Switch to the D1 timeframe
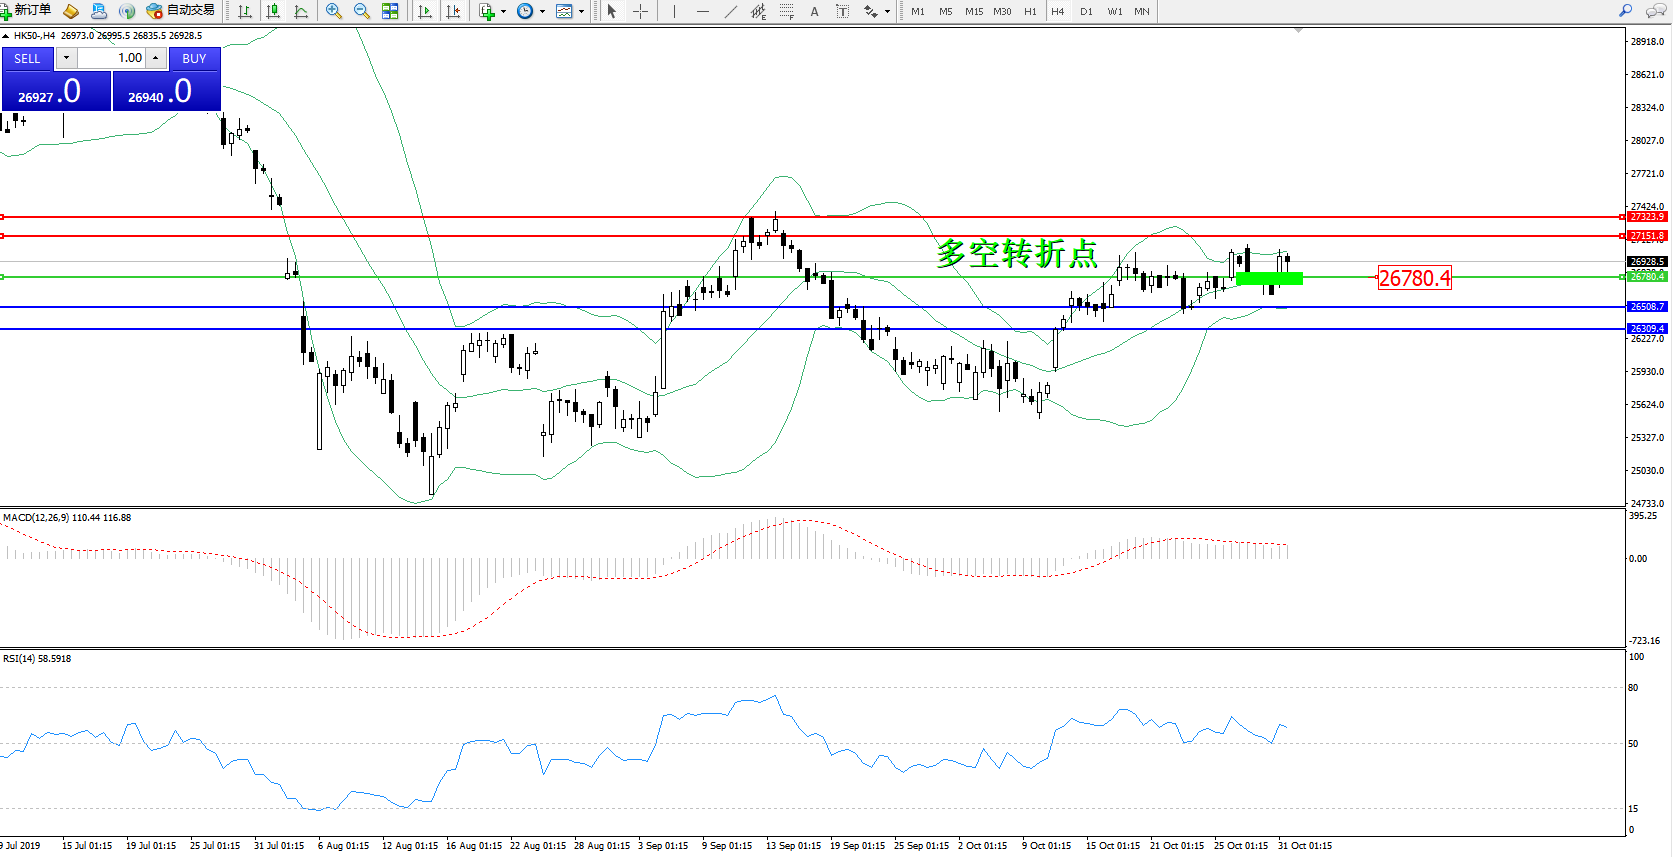The image size is (1673, 857). 1086,11
